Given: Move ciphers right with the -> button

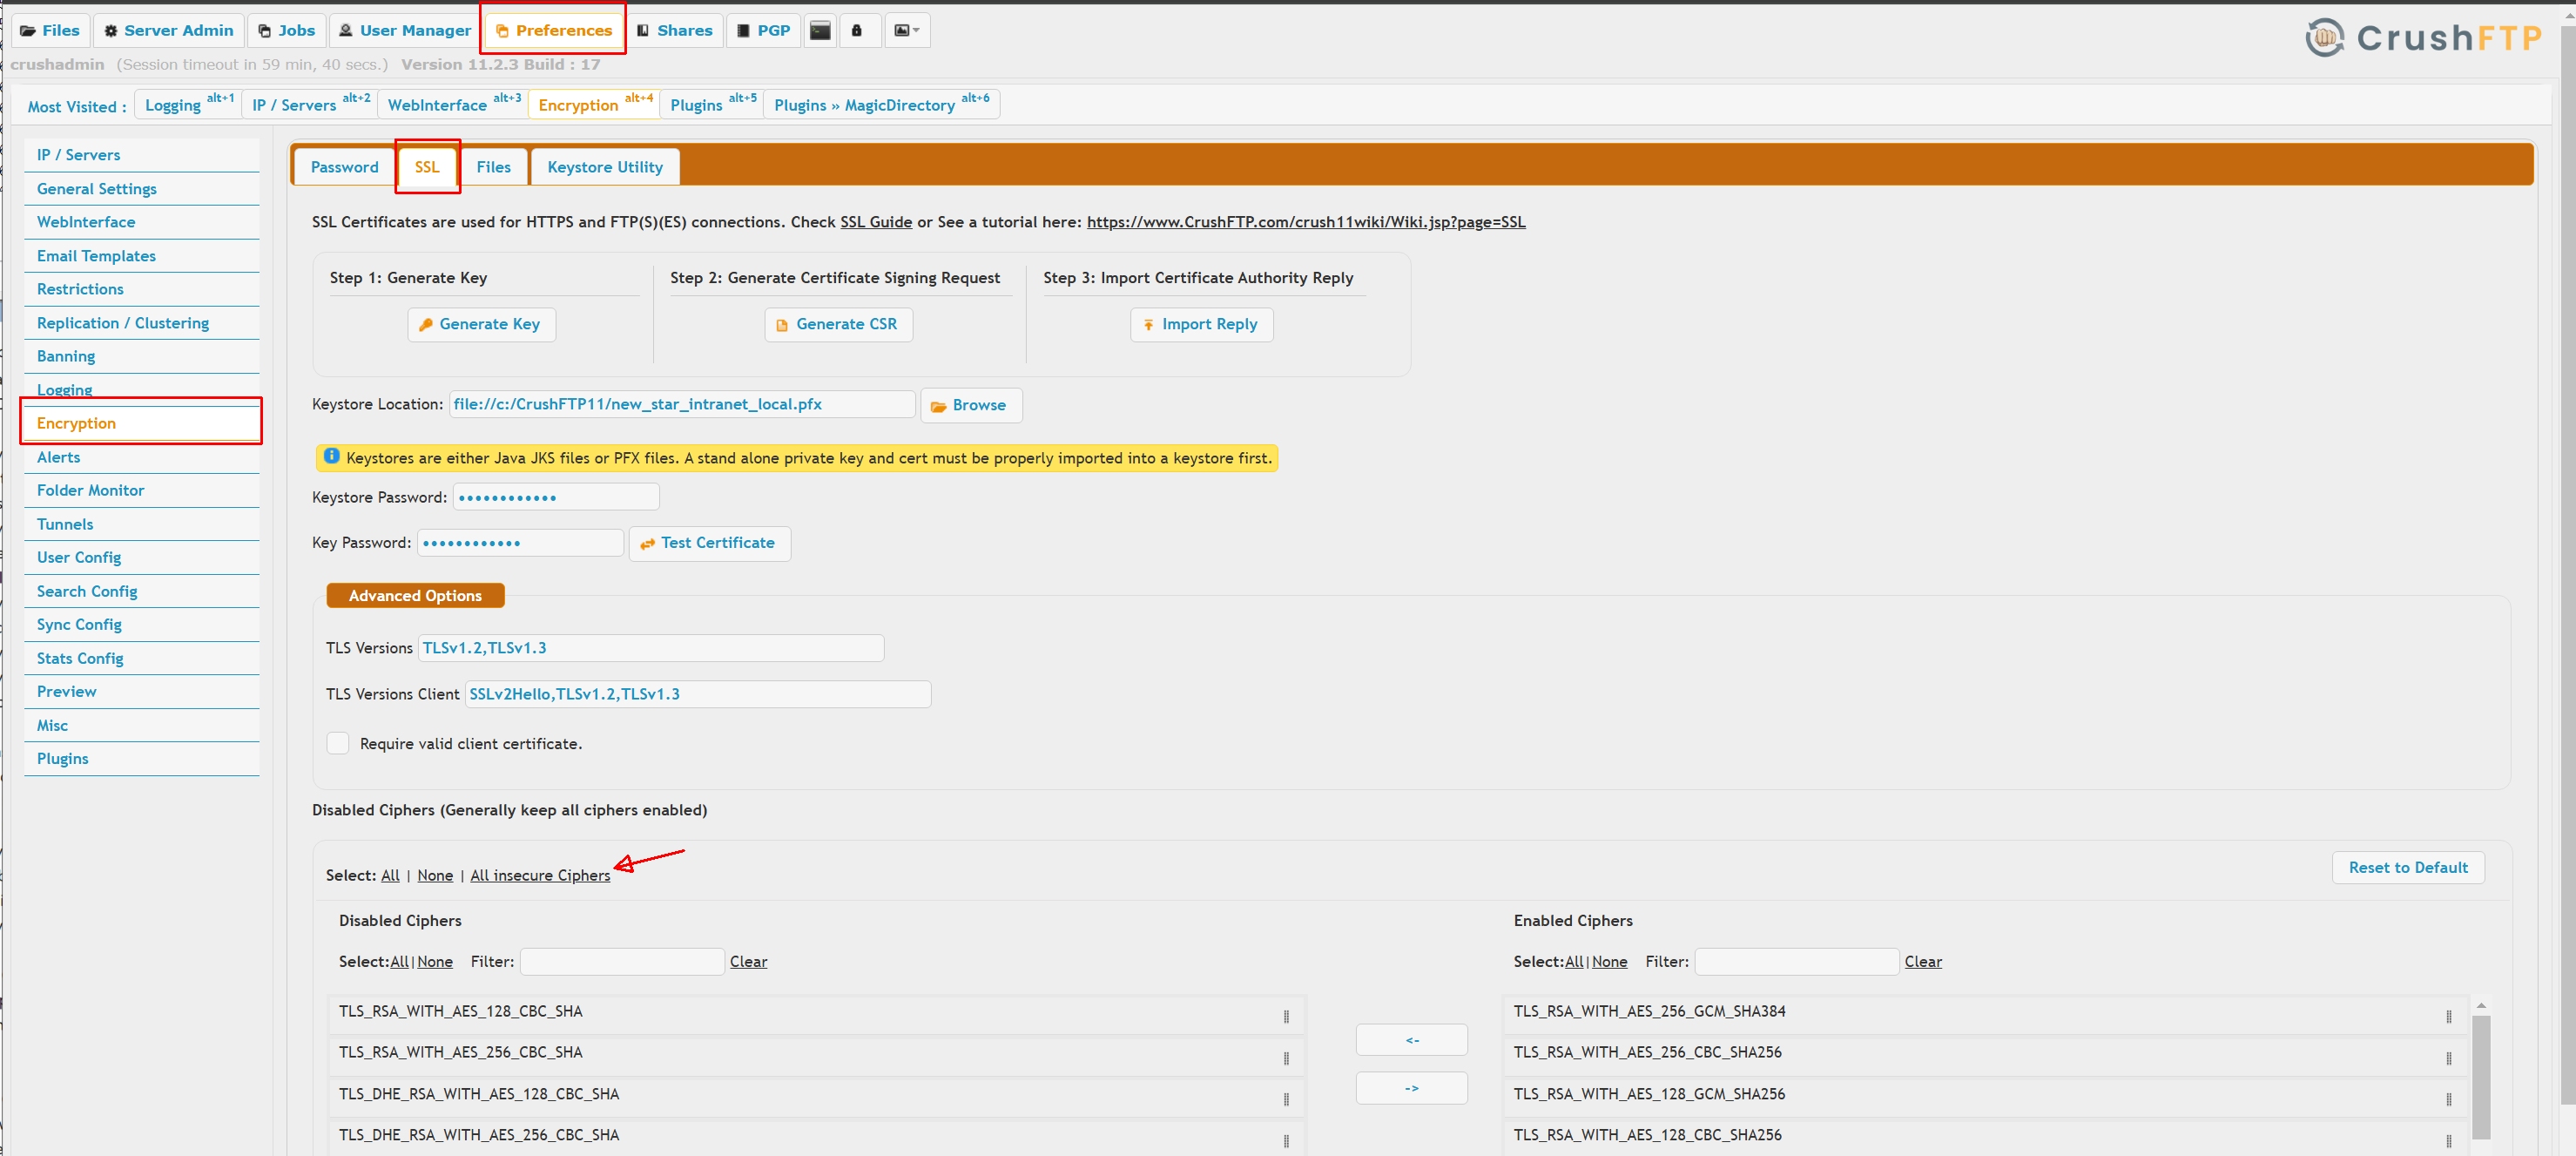Looking at the screenshot, I should (x=1411, y=1088).
